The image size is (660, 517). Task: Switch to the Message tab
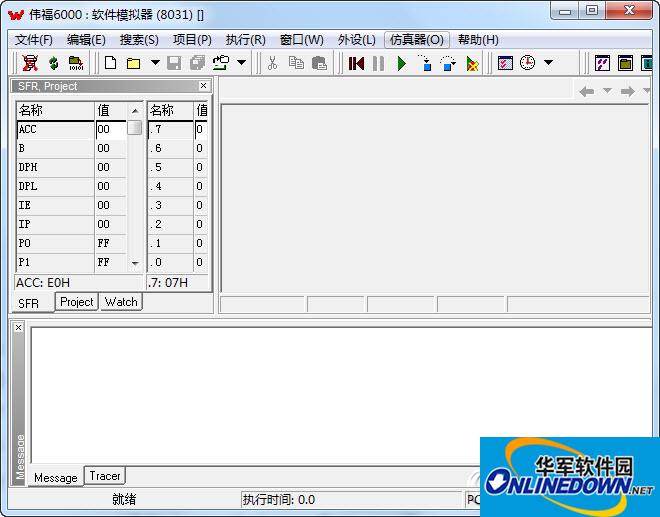[x=56, y=477]
